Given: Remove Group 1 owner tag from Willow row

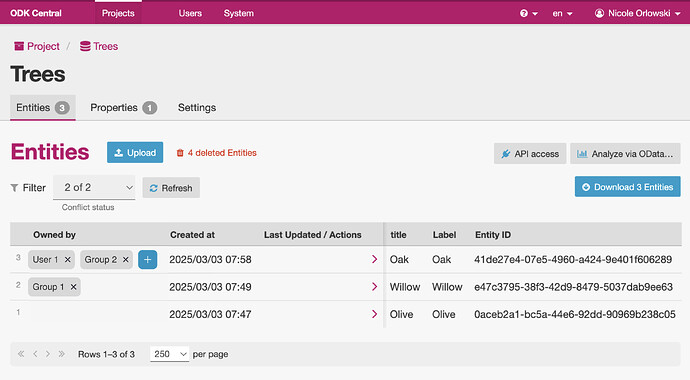Looking at the screenshot, I should tap(73, 287).
